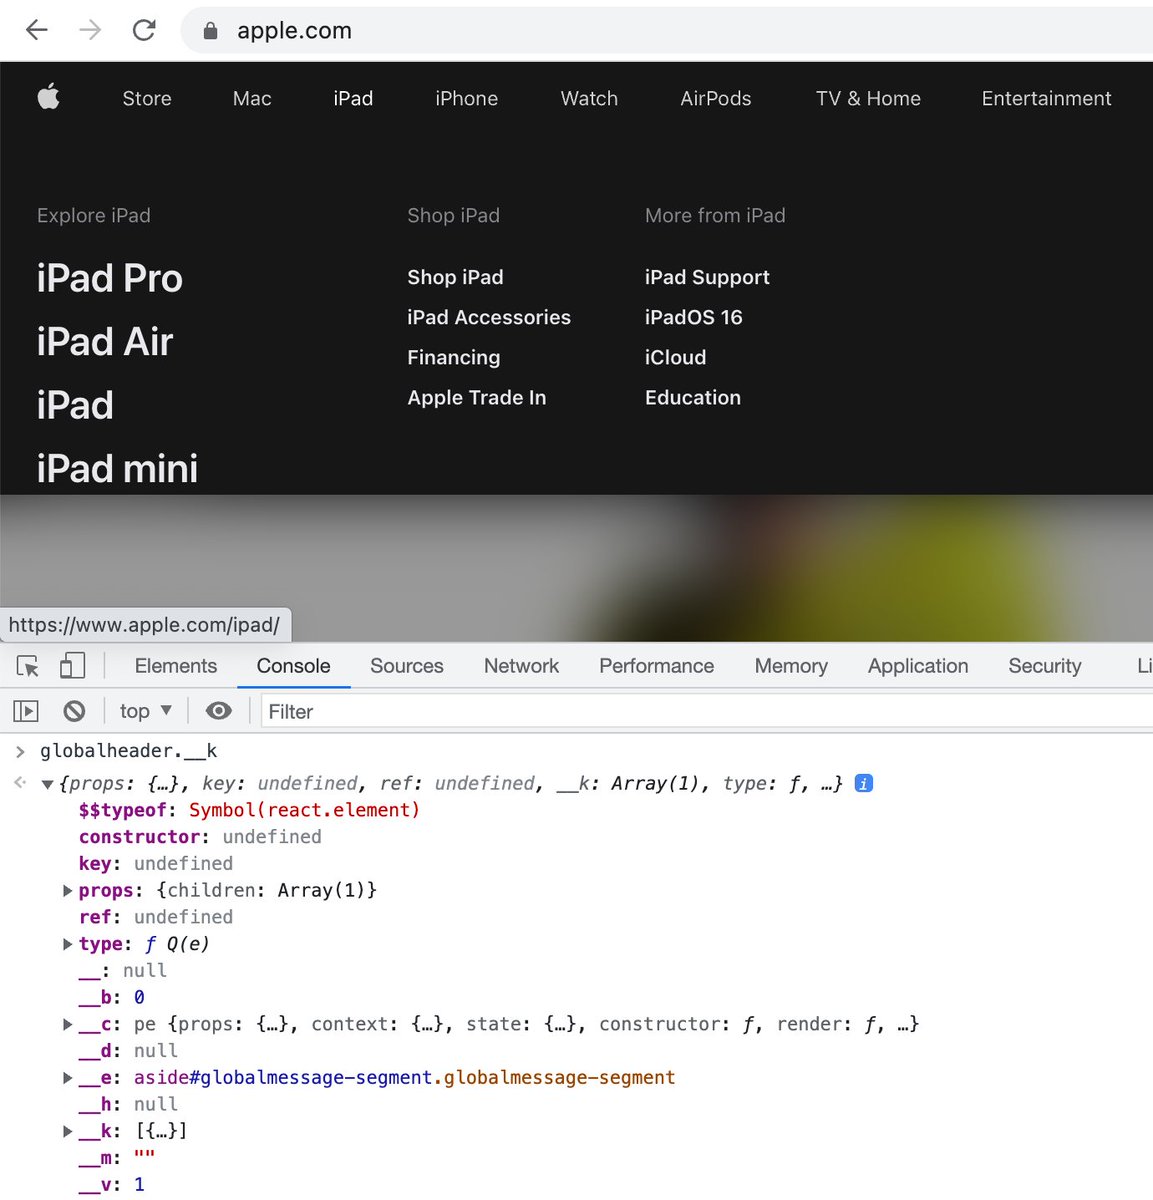Open the iPad Pro link
1153x1200 pixels.
point(110,278)
